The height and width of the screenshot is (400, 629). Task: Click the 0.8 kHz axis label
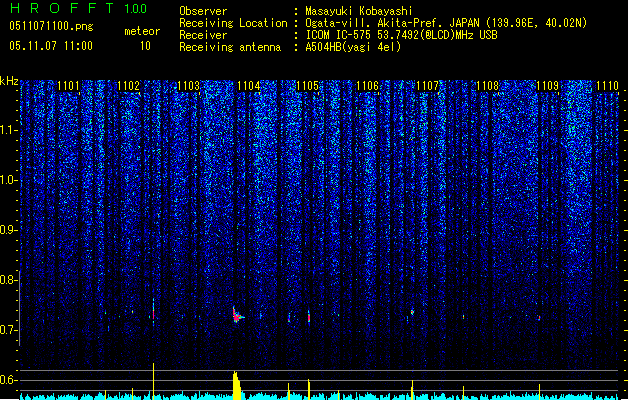(9, 280)
